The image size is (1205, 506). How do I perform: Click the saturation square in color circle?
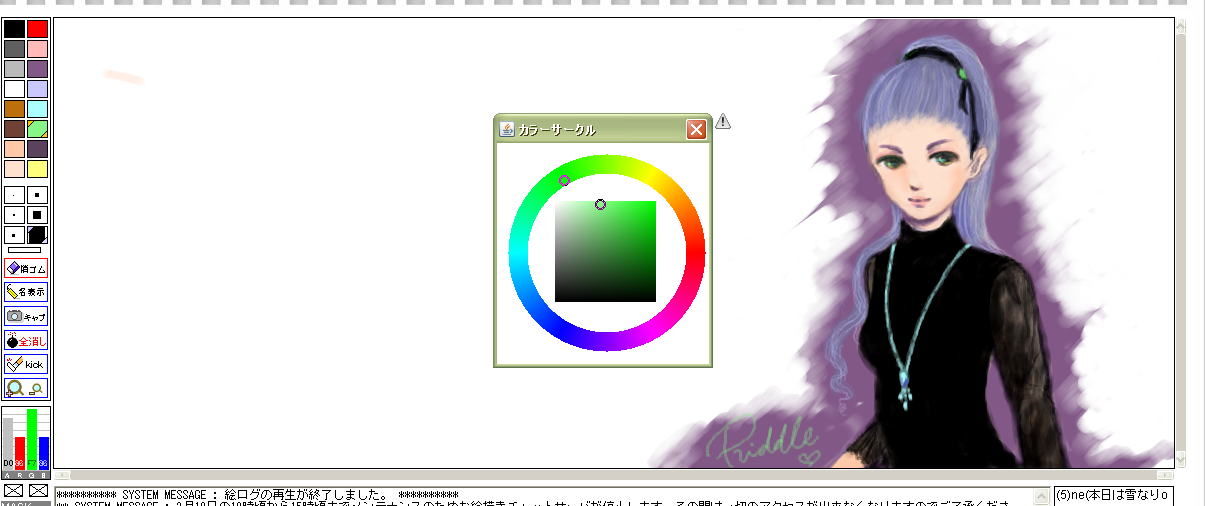[605, 251]
